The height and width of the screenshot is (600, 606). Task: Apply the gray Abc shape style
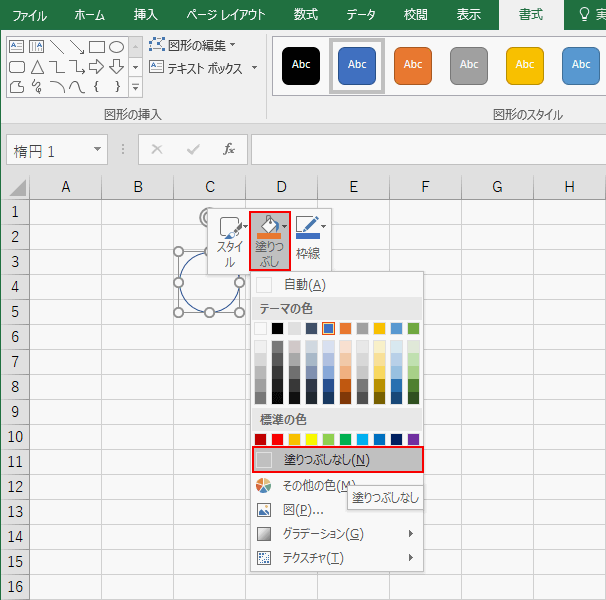pos(469,66)
